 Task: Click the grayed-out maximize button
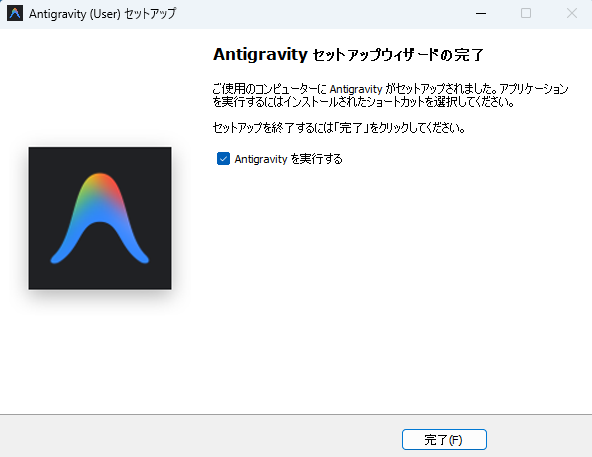526,13
